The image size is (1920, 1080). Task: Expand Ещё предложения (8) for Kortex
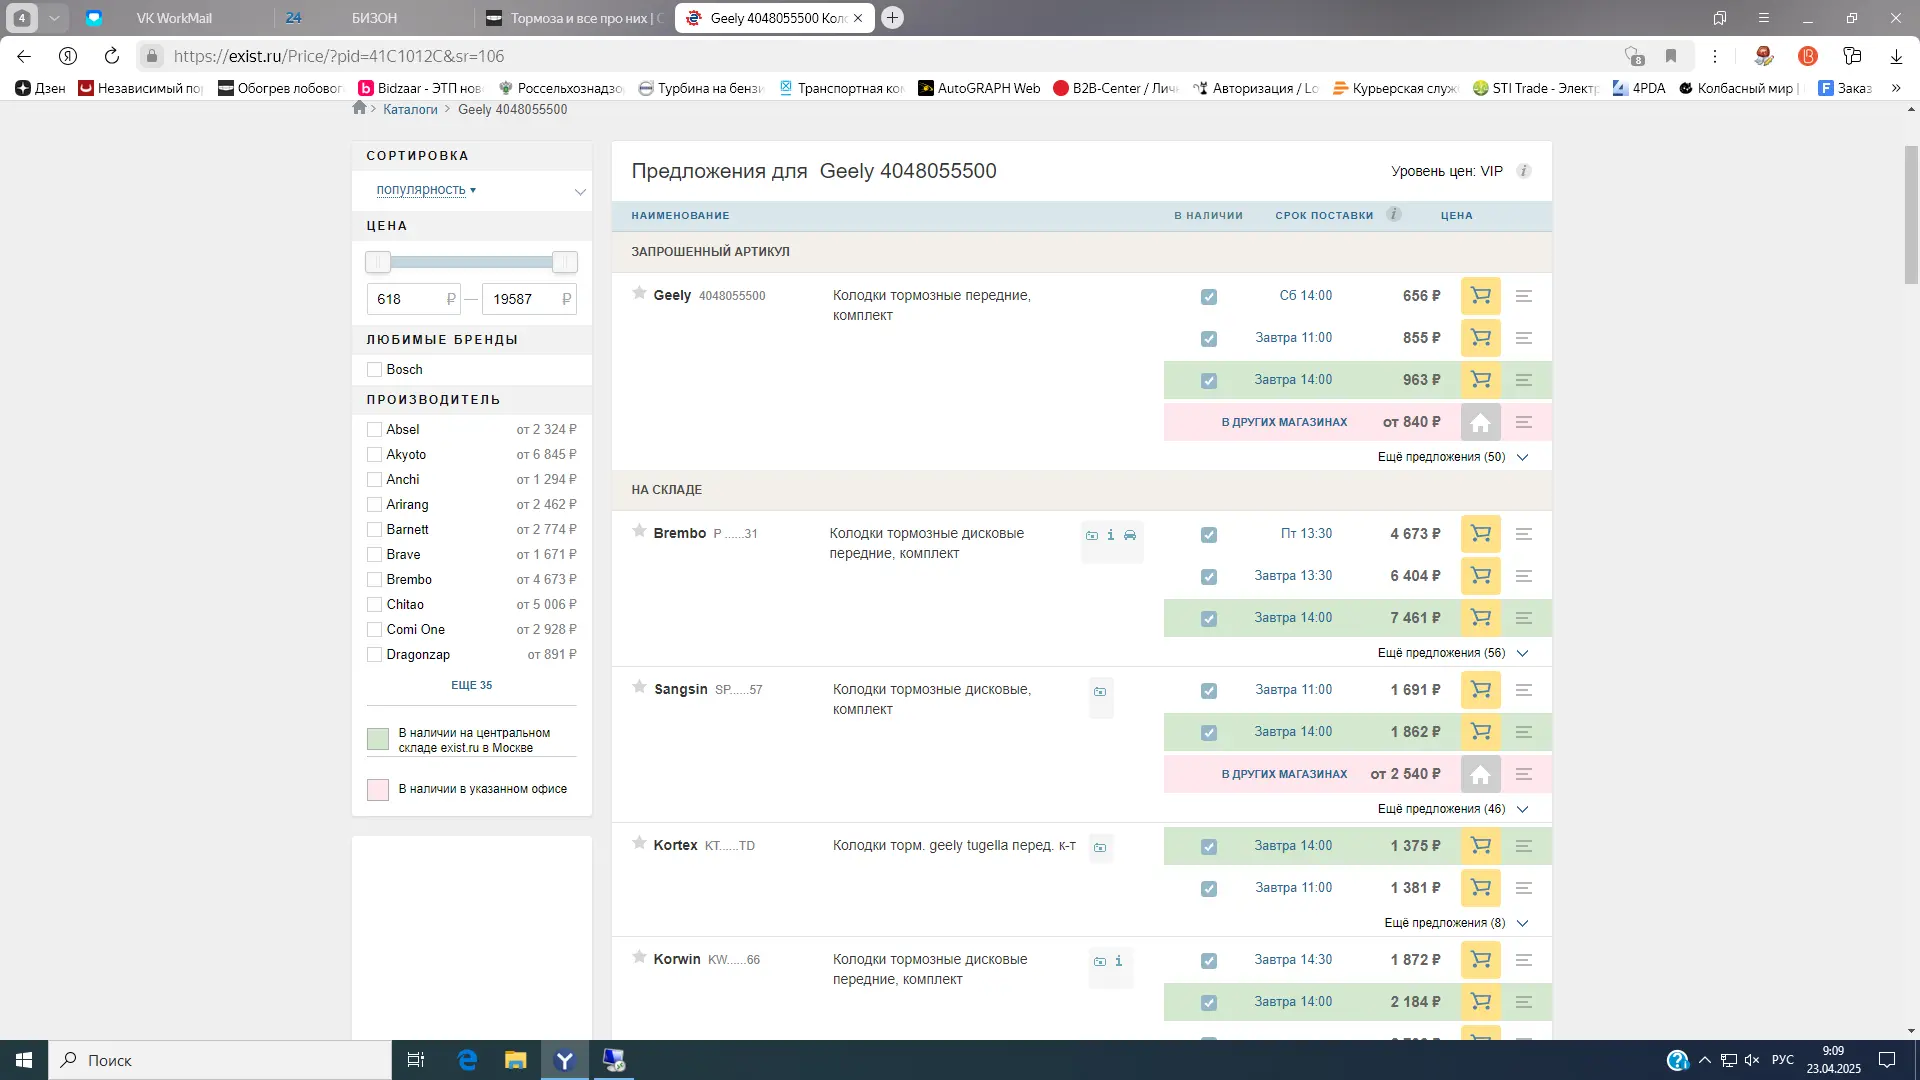1456,923
